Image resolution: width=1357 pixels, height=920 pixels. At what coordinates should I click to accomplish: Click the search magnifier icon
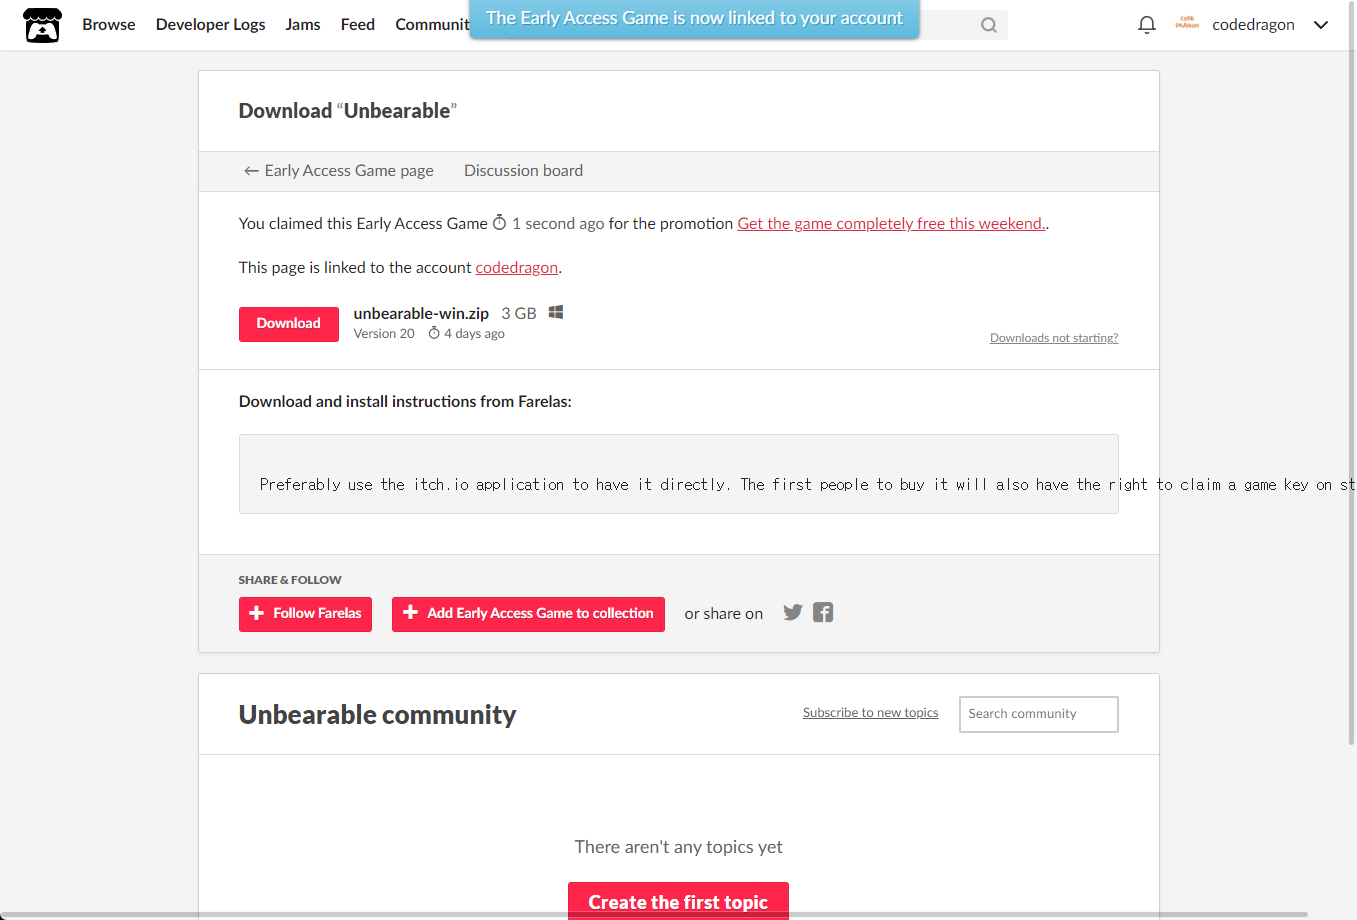pyautogui.click(x=989, y=25)
